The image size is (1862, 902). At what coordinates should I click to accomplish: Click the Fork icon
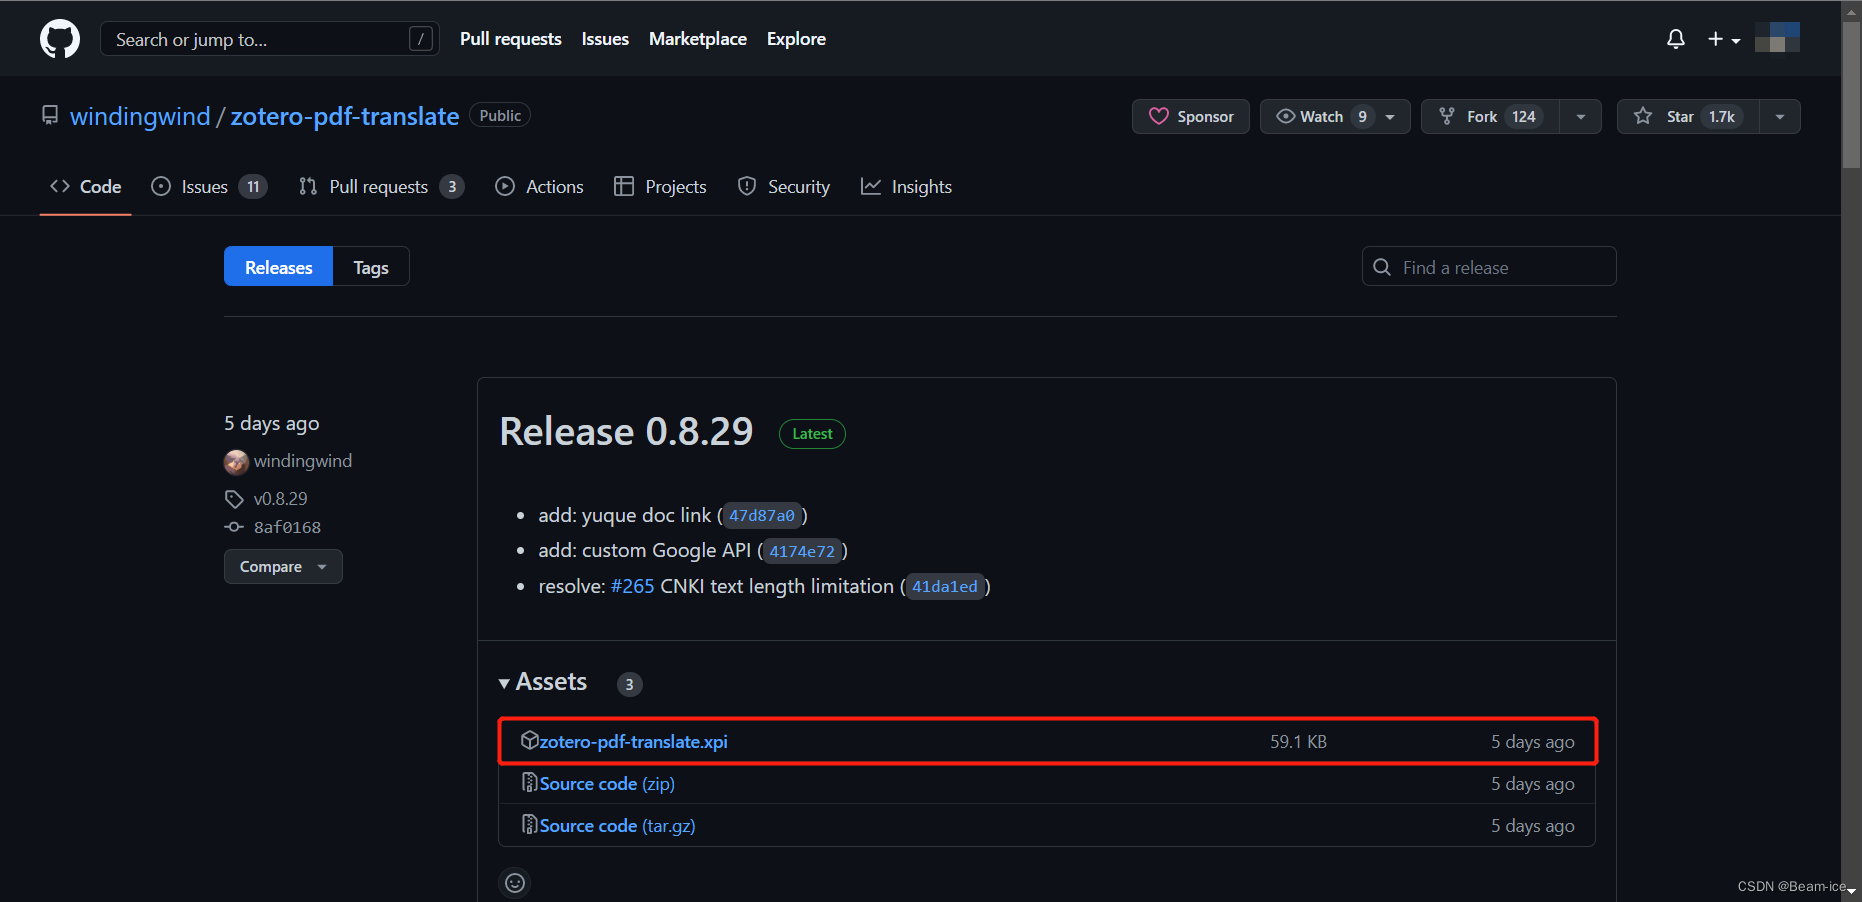1447,116
